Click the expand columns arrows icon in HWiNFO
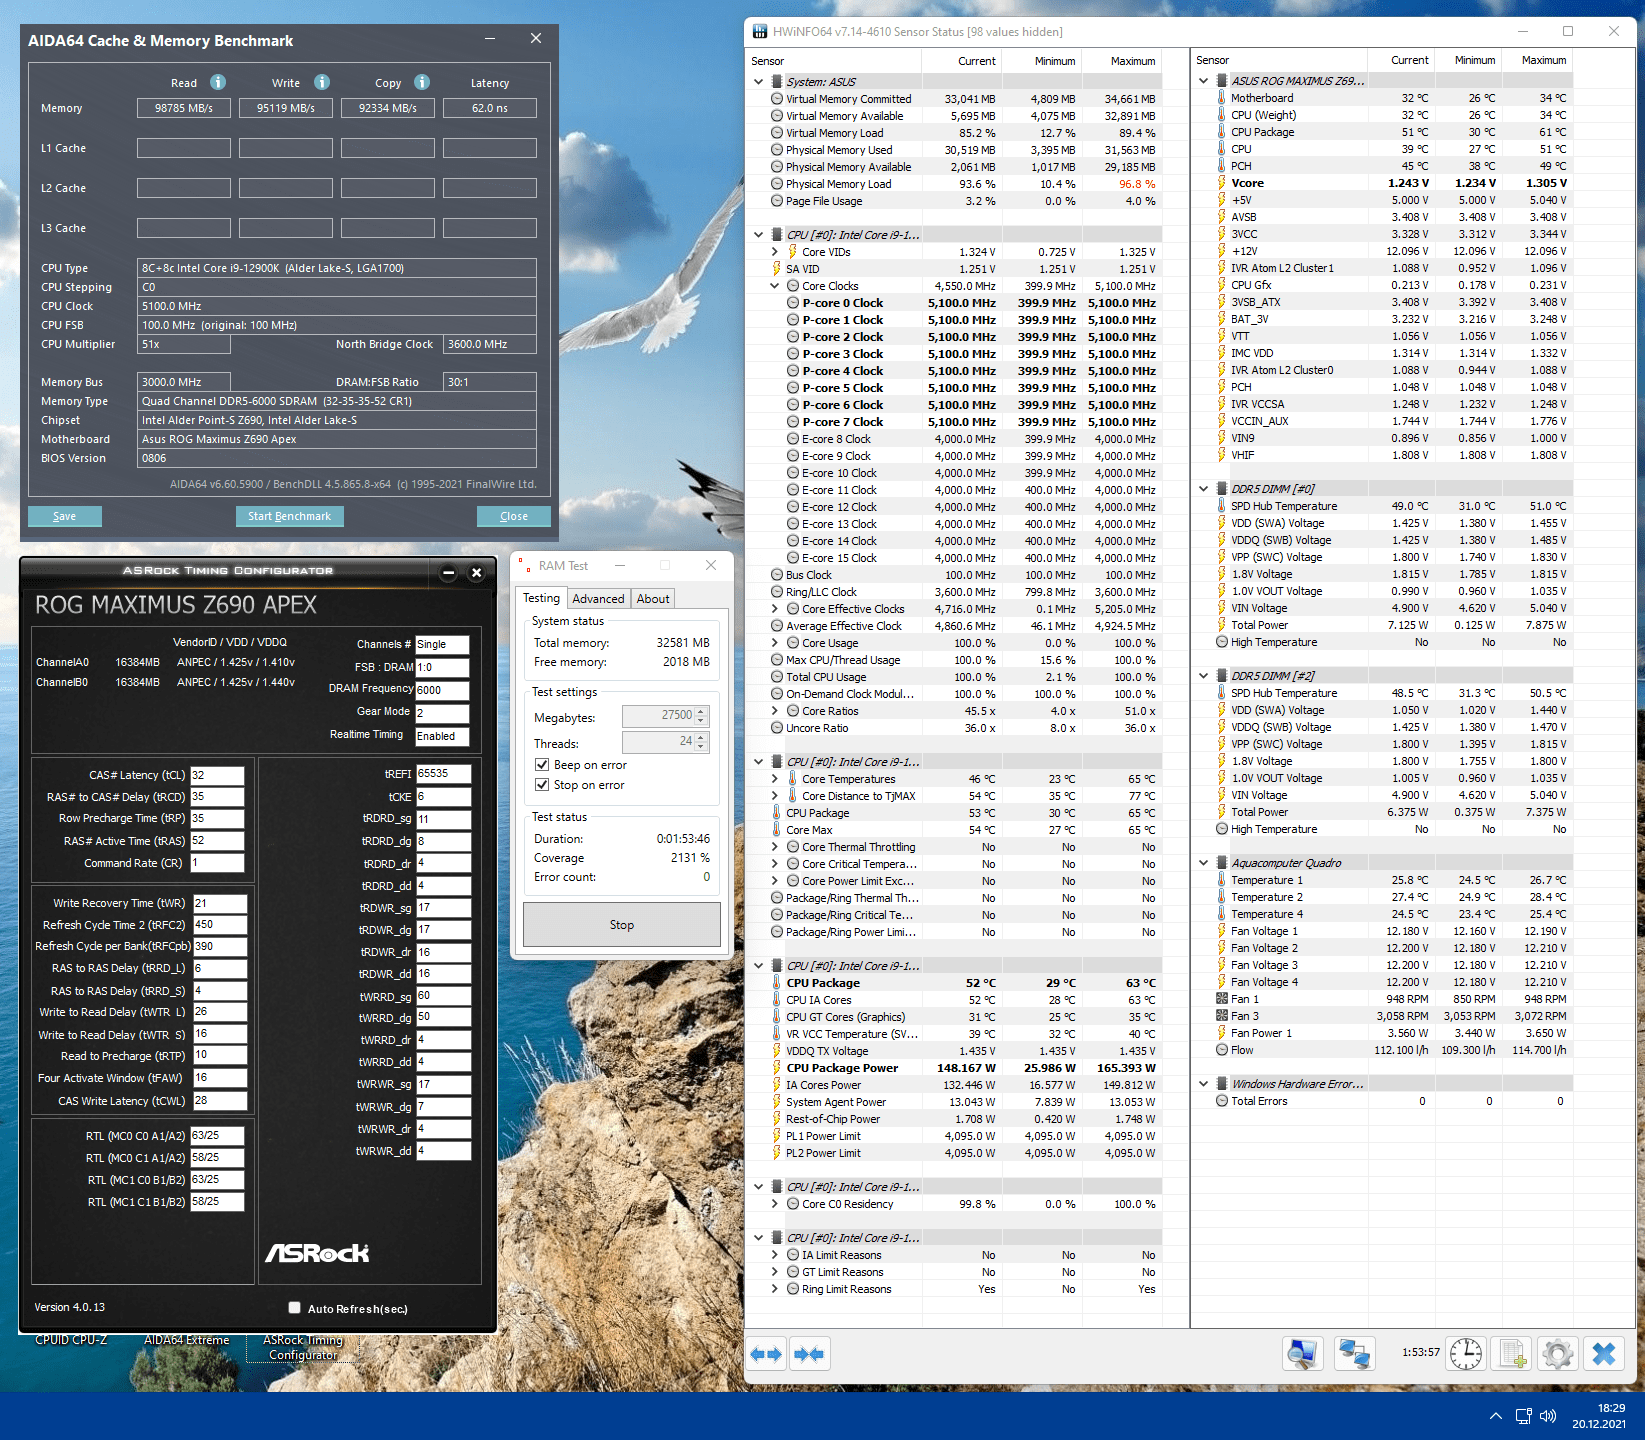Viewport: 1645px width, 1440px height. click(x=766, y=1354)
